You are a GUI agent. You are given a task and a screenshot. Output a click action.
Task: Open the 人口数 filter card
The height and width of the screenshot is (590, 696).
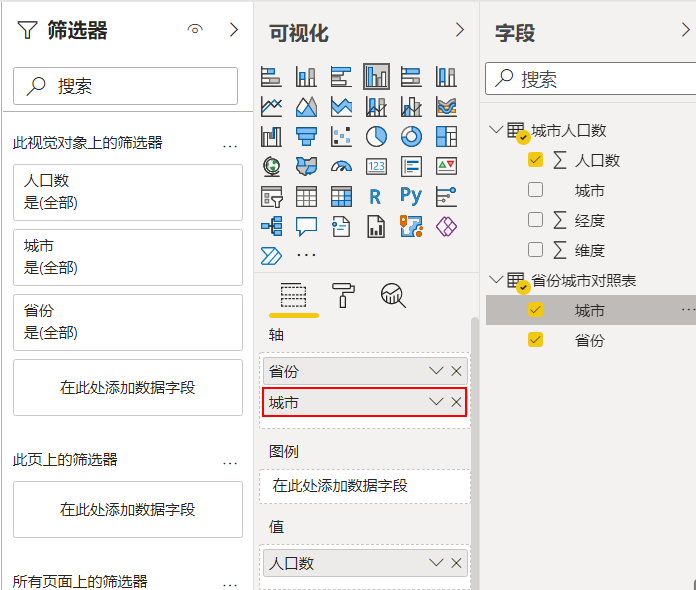click(128, 192)
